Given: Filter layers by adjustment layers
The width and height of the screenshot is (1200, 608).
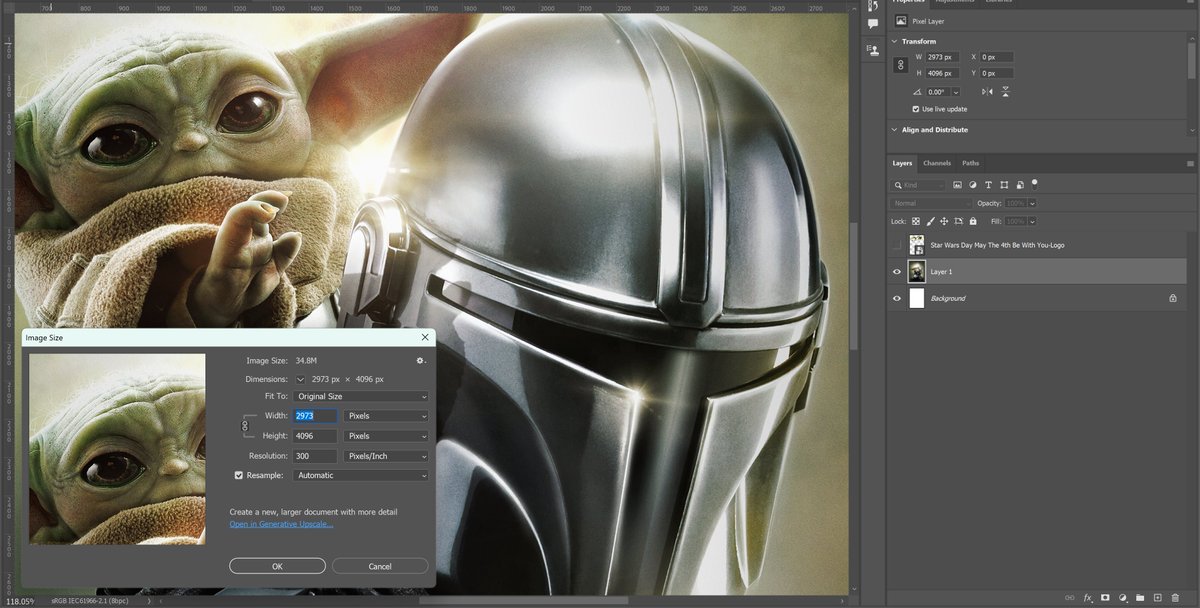Looking at the screenshot, I should coord(972,185).
